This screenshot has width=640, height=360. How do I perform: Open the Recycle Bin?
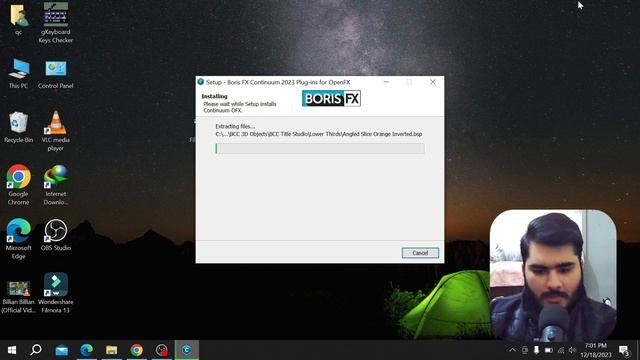tap(18, 127)
